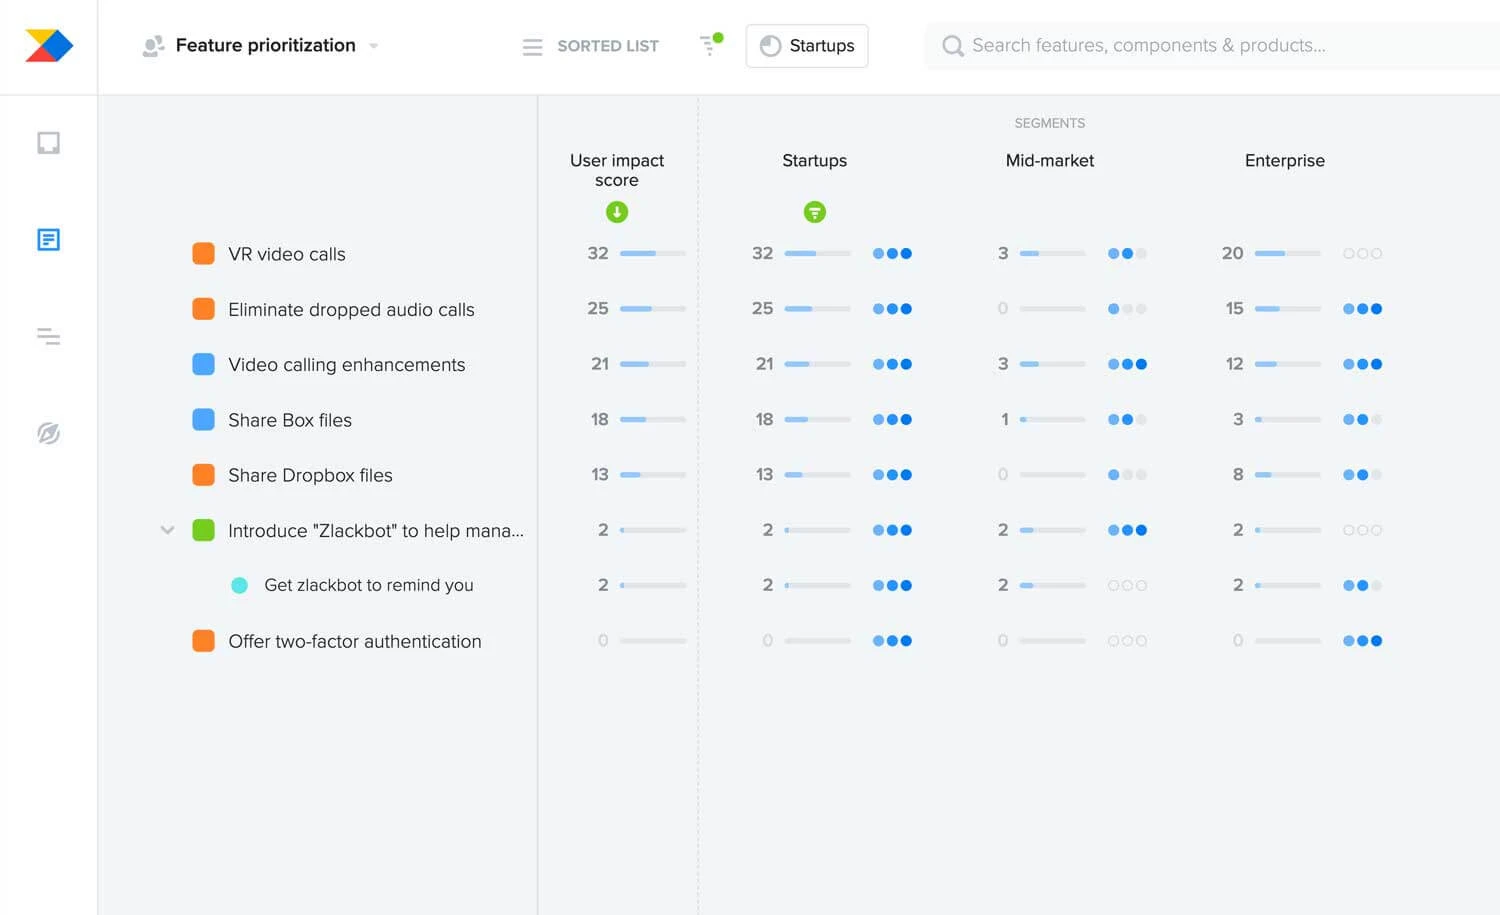This screenshot has width=1500, height=915.
Task: Open the Roadmap sidebar icon
Action: (x=48, y=337)
